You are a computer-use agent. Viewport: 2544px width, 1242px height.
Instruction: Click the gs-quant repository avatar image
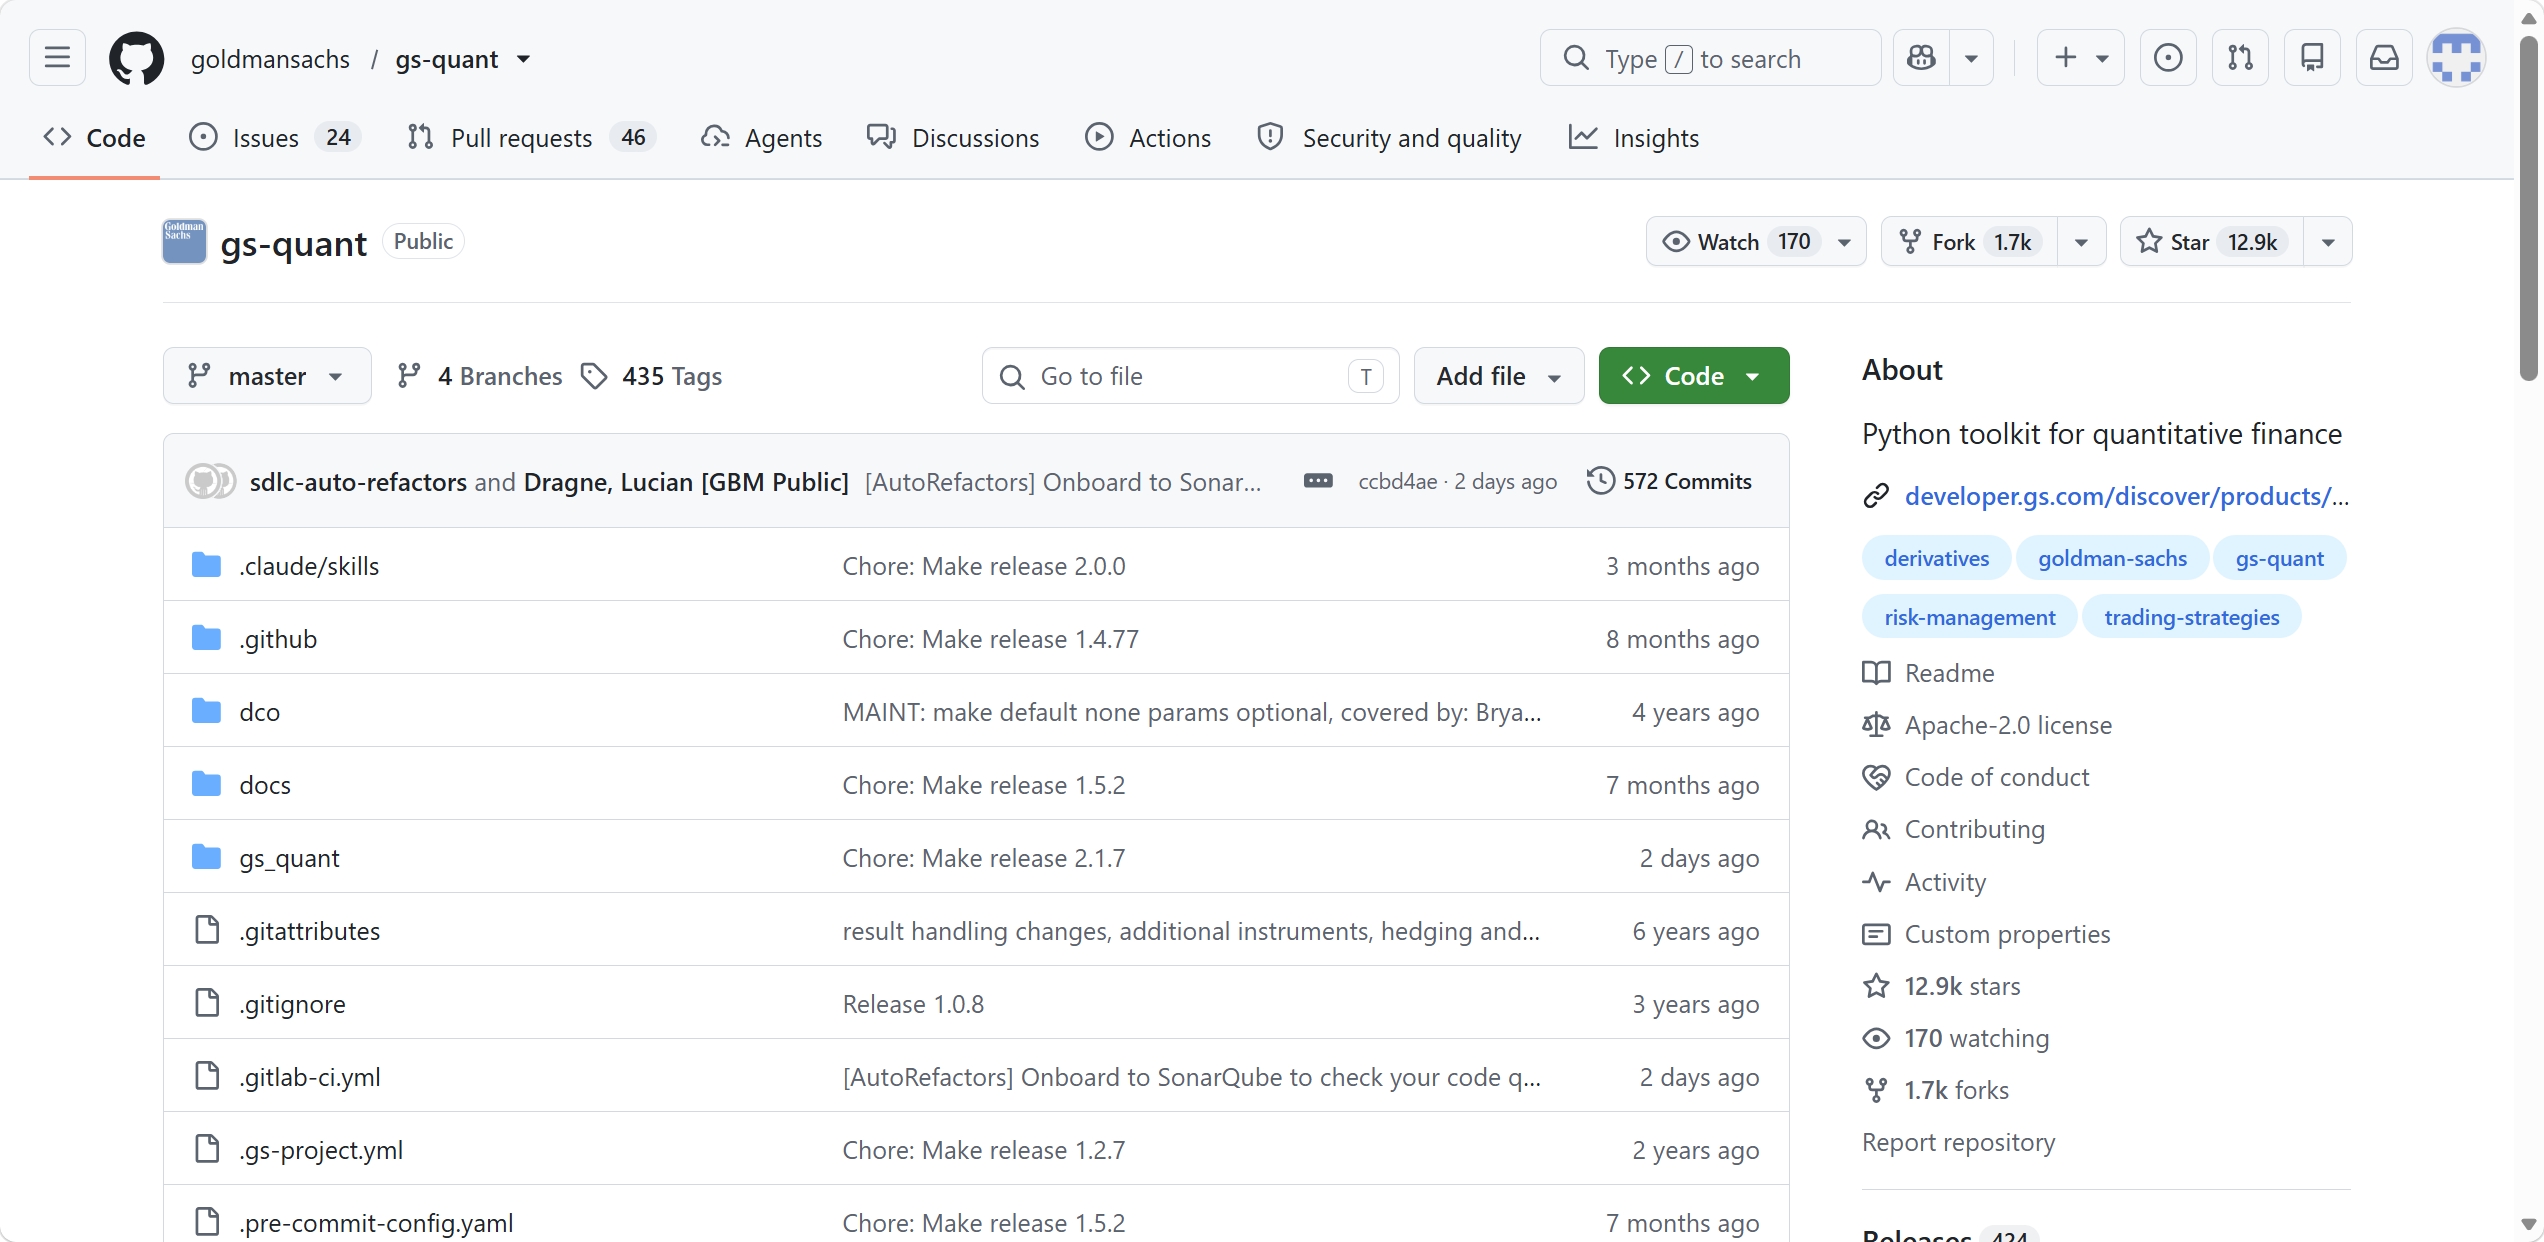tap(184, 242)
